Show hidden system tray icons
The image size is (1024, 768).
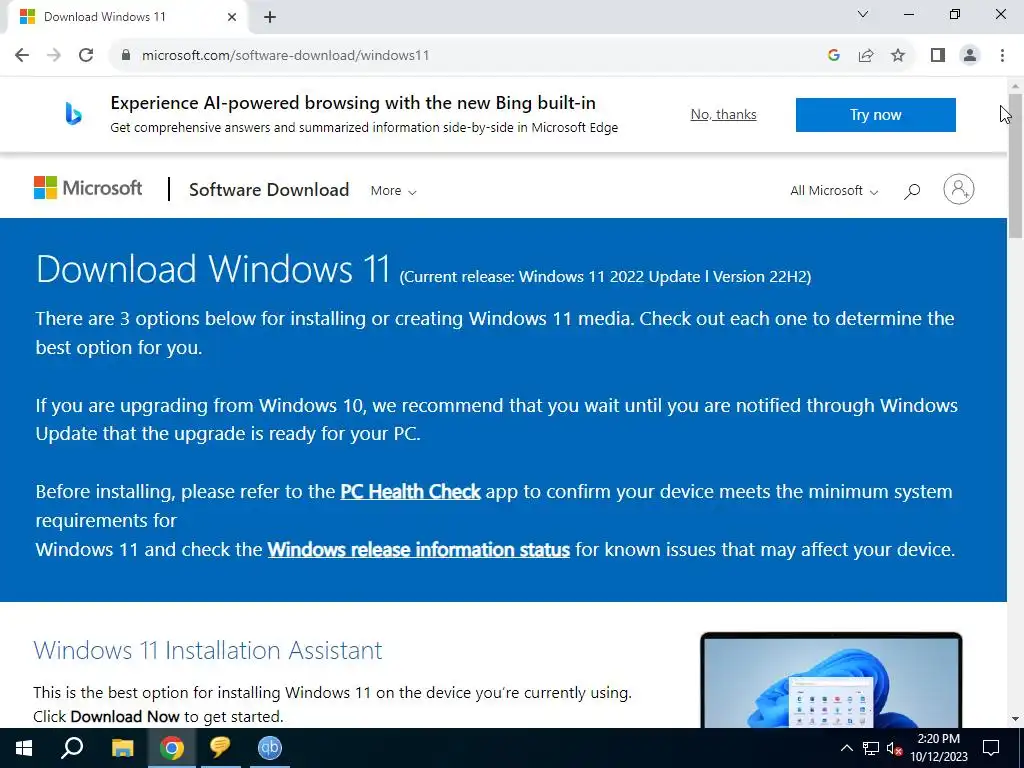coord(846,748)
